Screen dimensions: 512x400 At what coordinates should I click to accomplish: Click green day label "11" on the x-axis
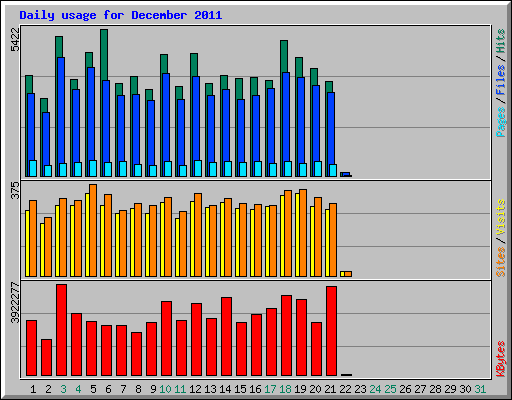click(180, 389)
